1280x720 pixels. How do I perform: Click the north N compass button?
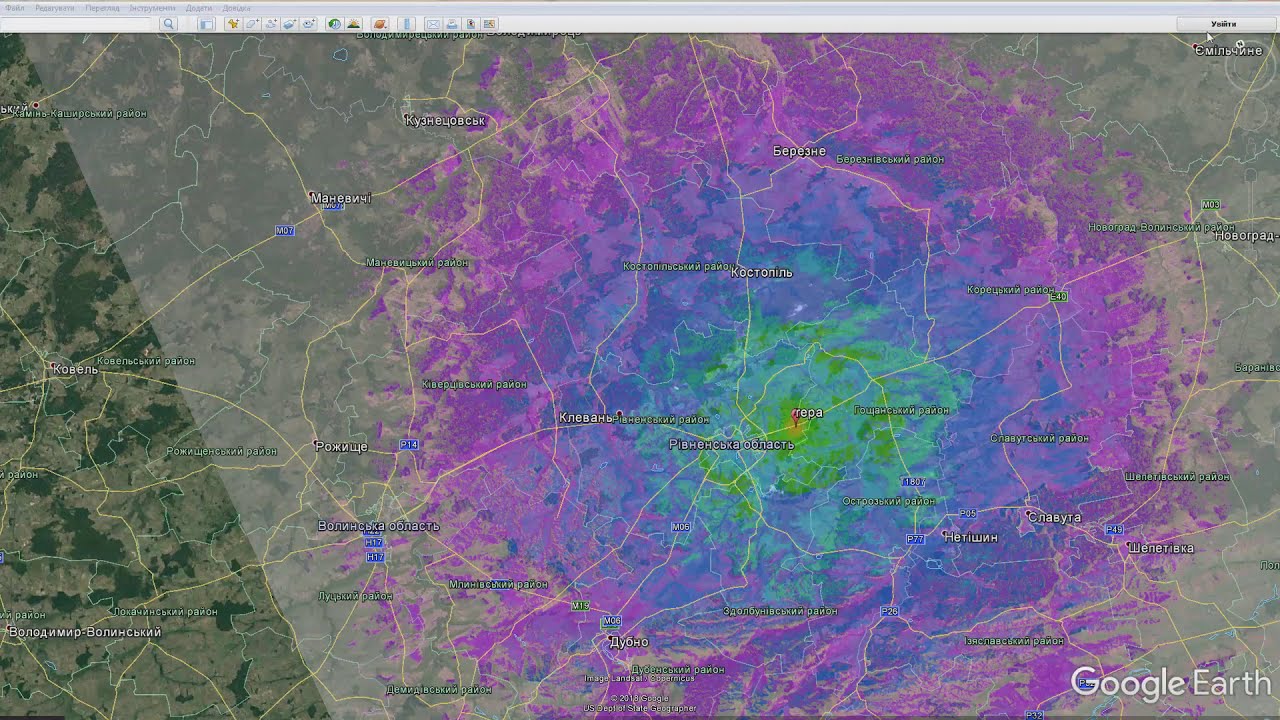point(1241,44)
